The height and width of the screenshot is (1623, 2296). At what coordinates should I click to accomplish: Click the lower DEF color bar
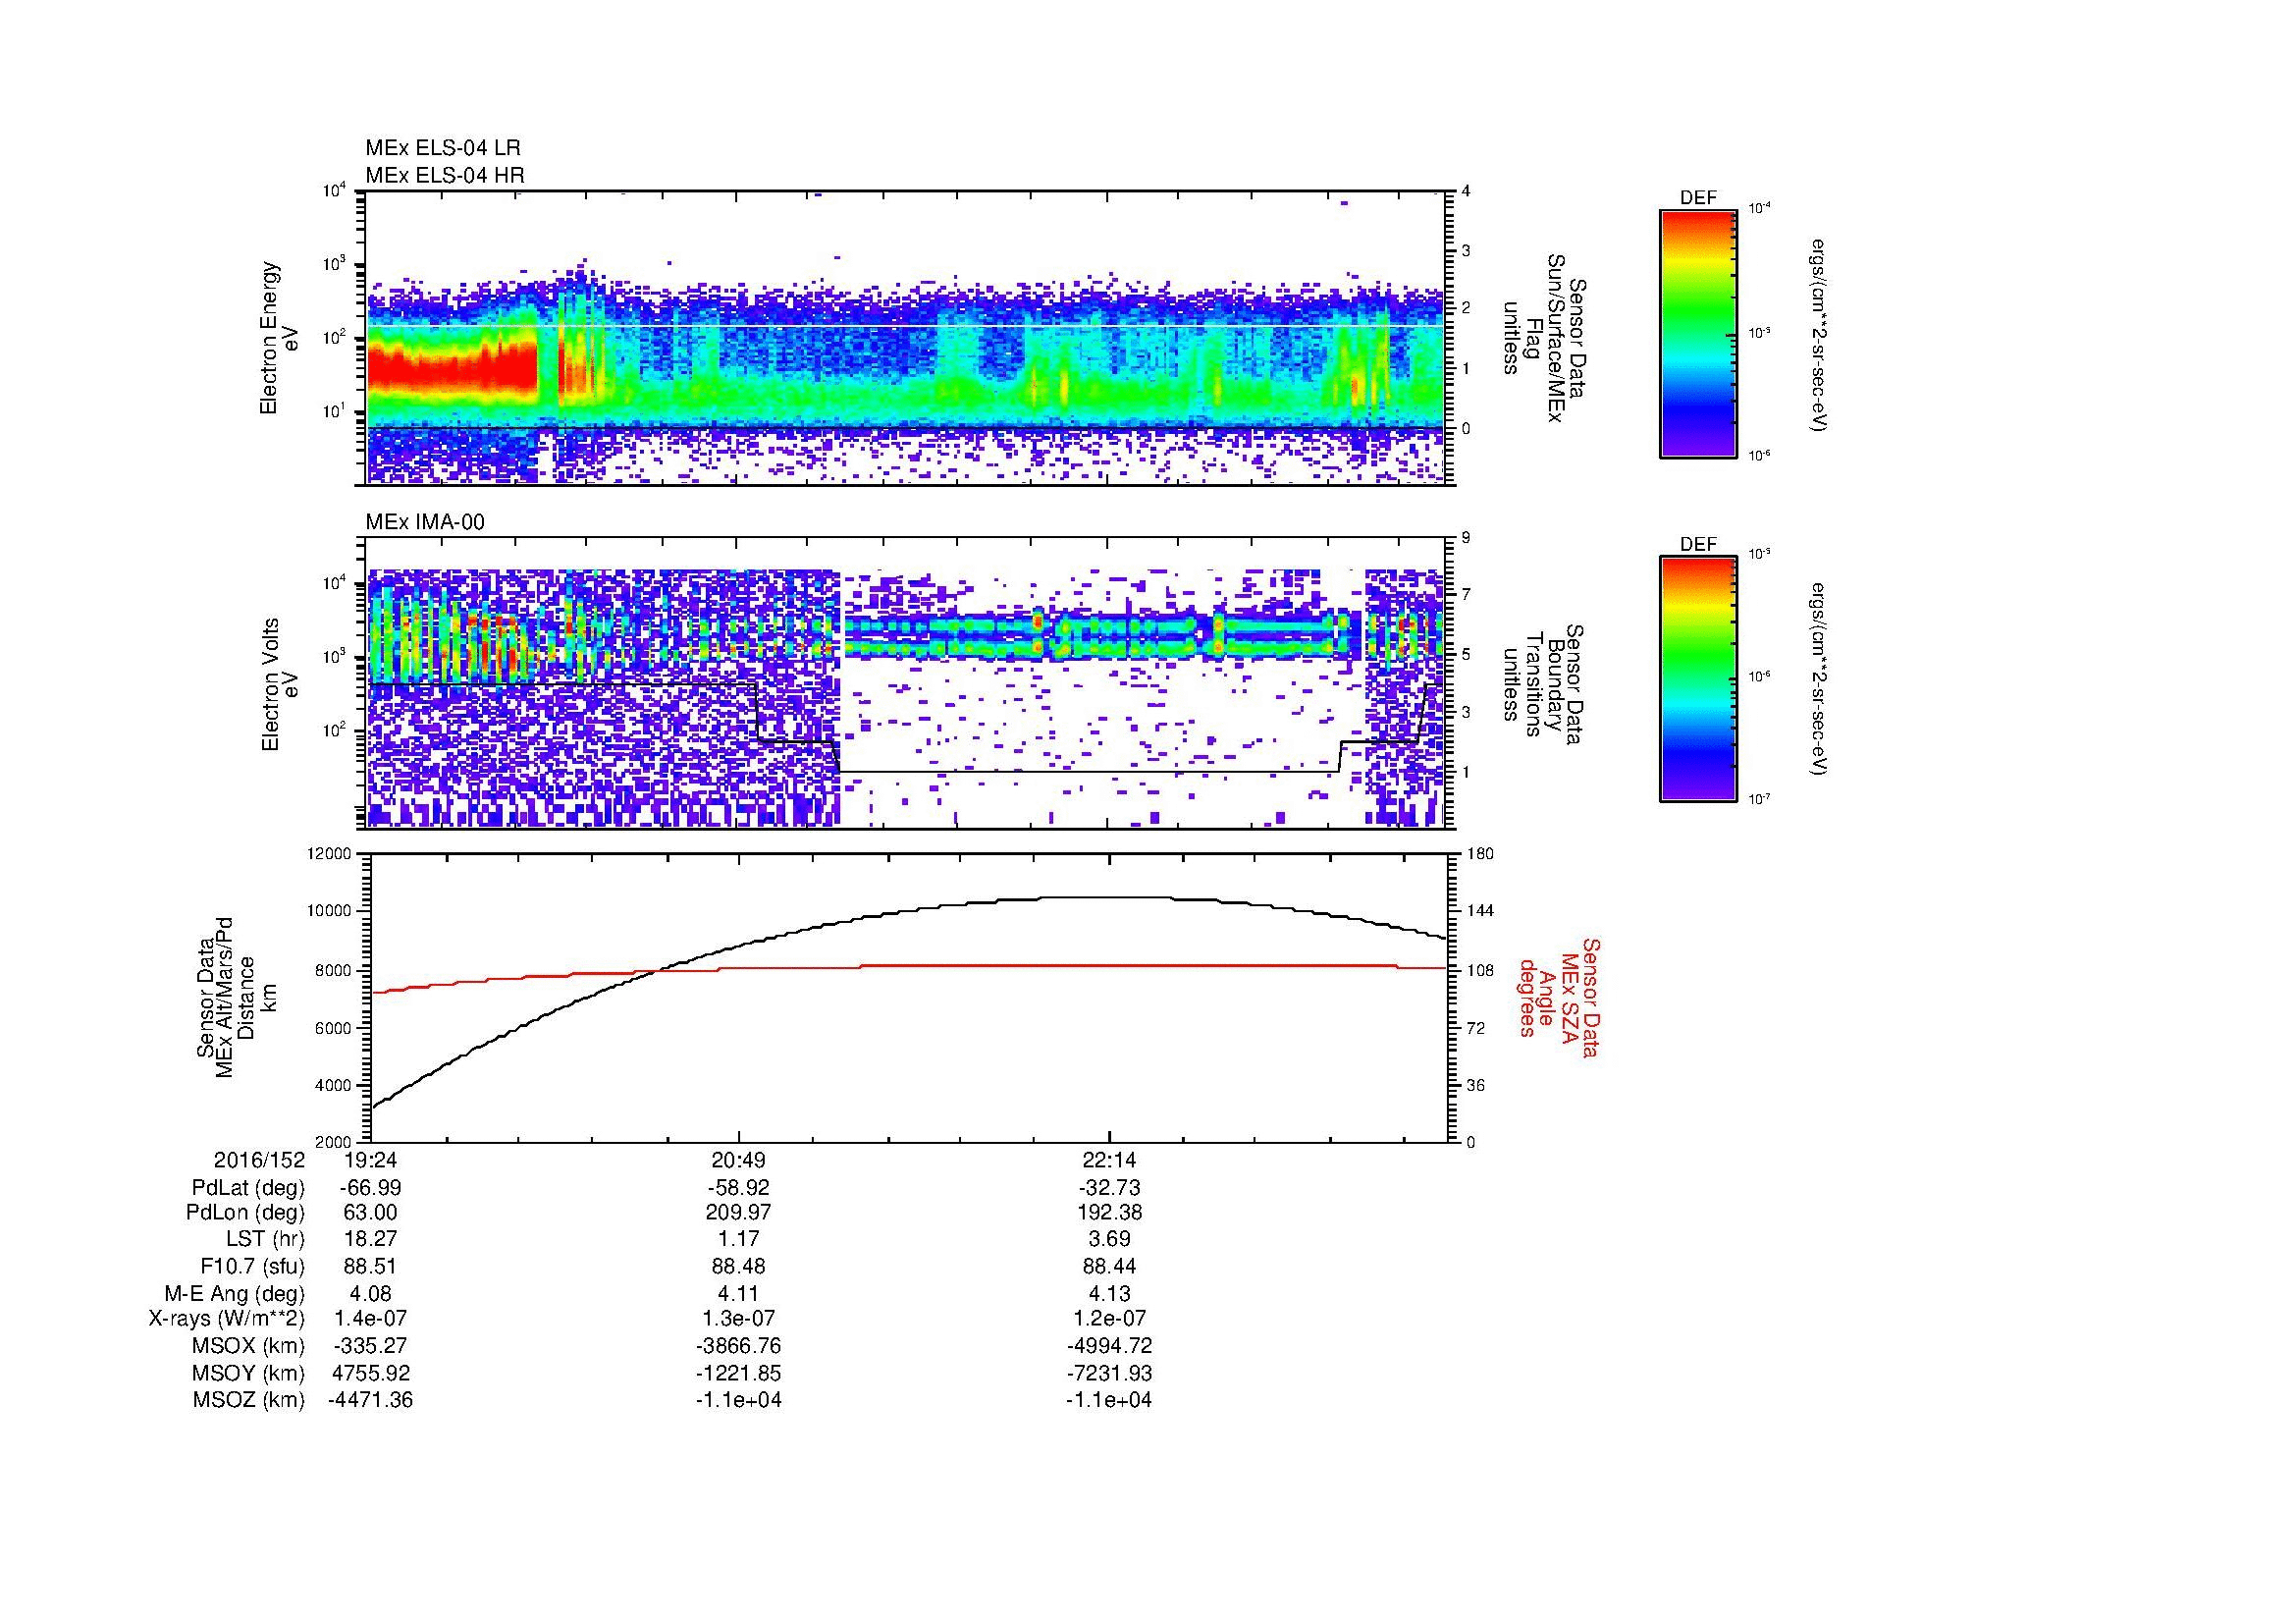1698,679
